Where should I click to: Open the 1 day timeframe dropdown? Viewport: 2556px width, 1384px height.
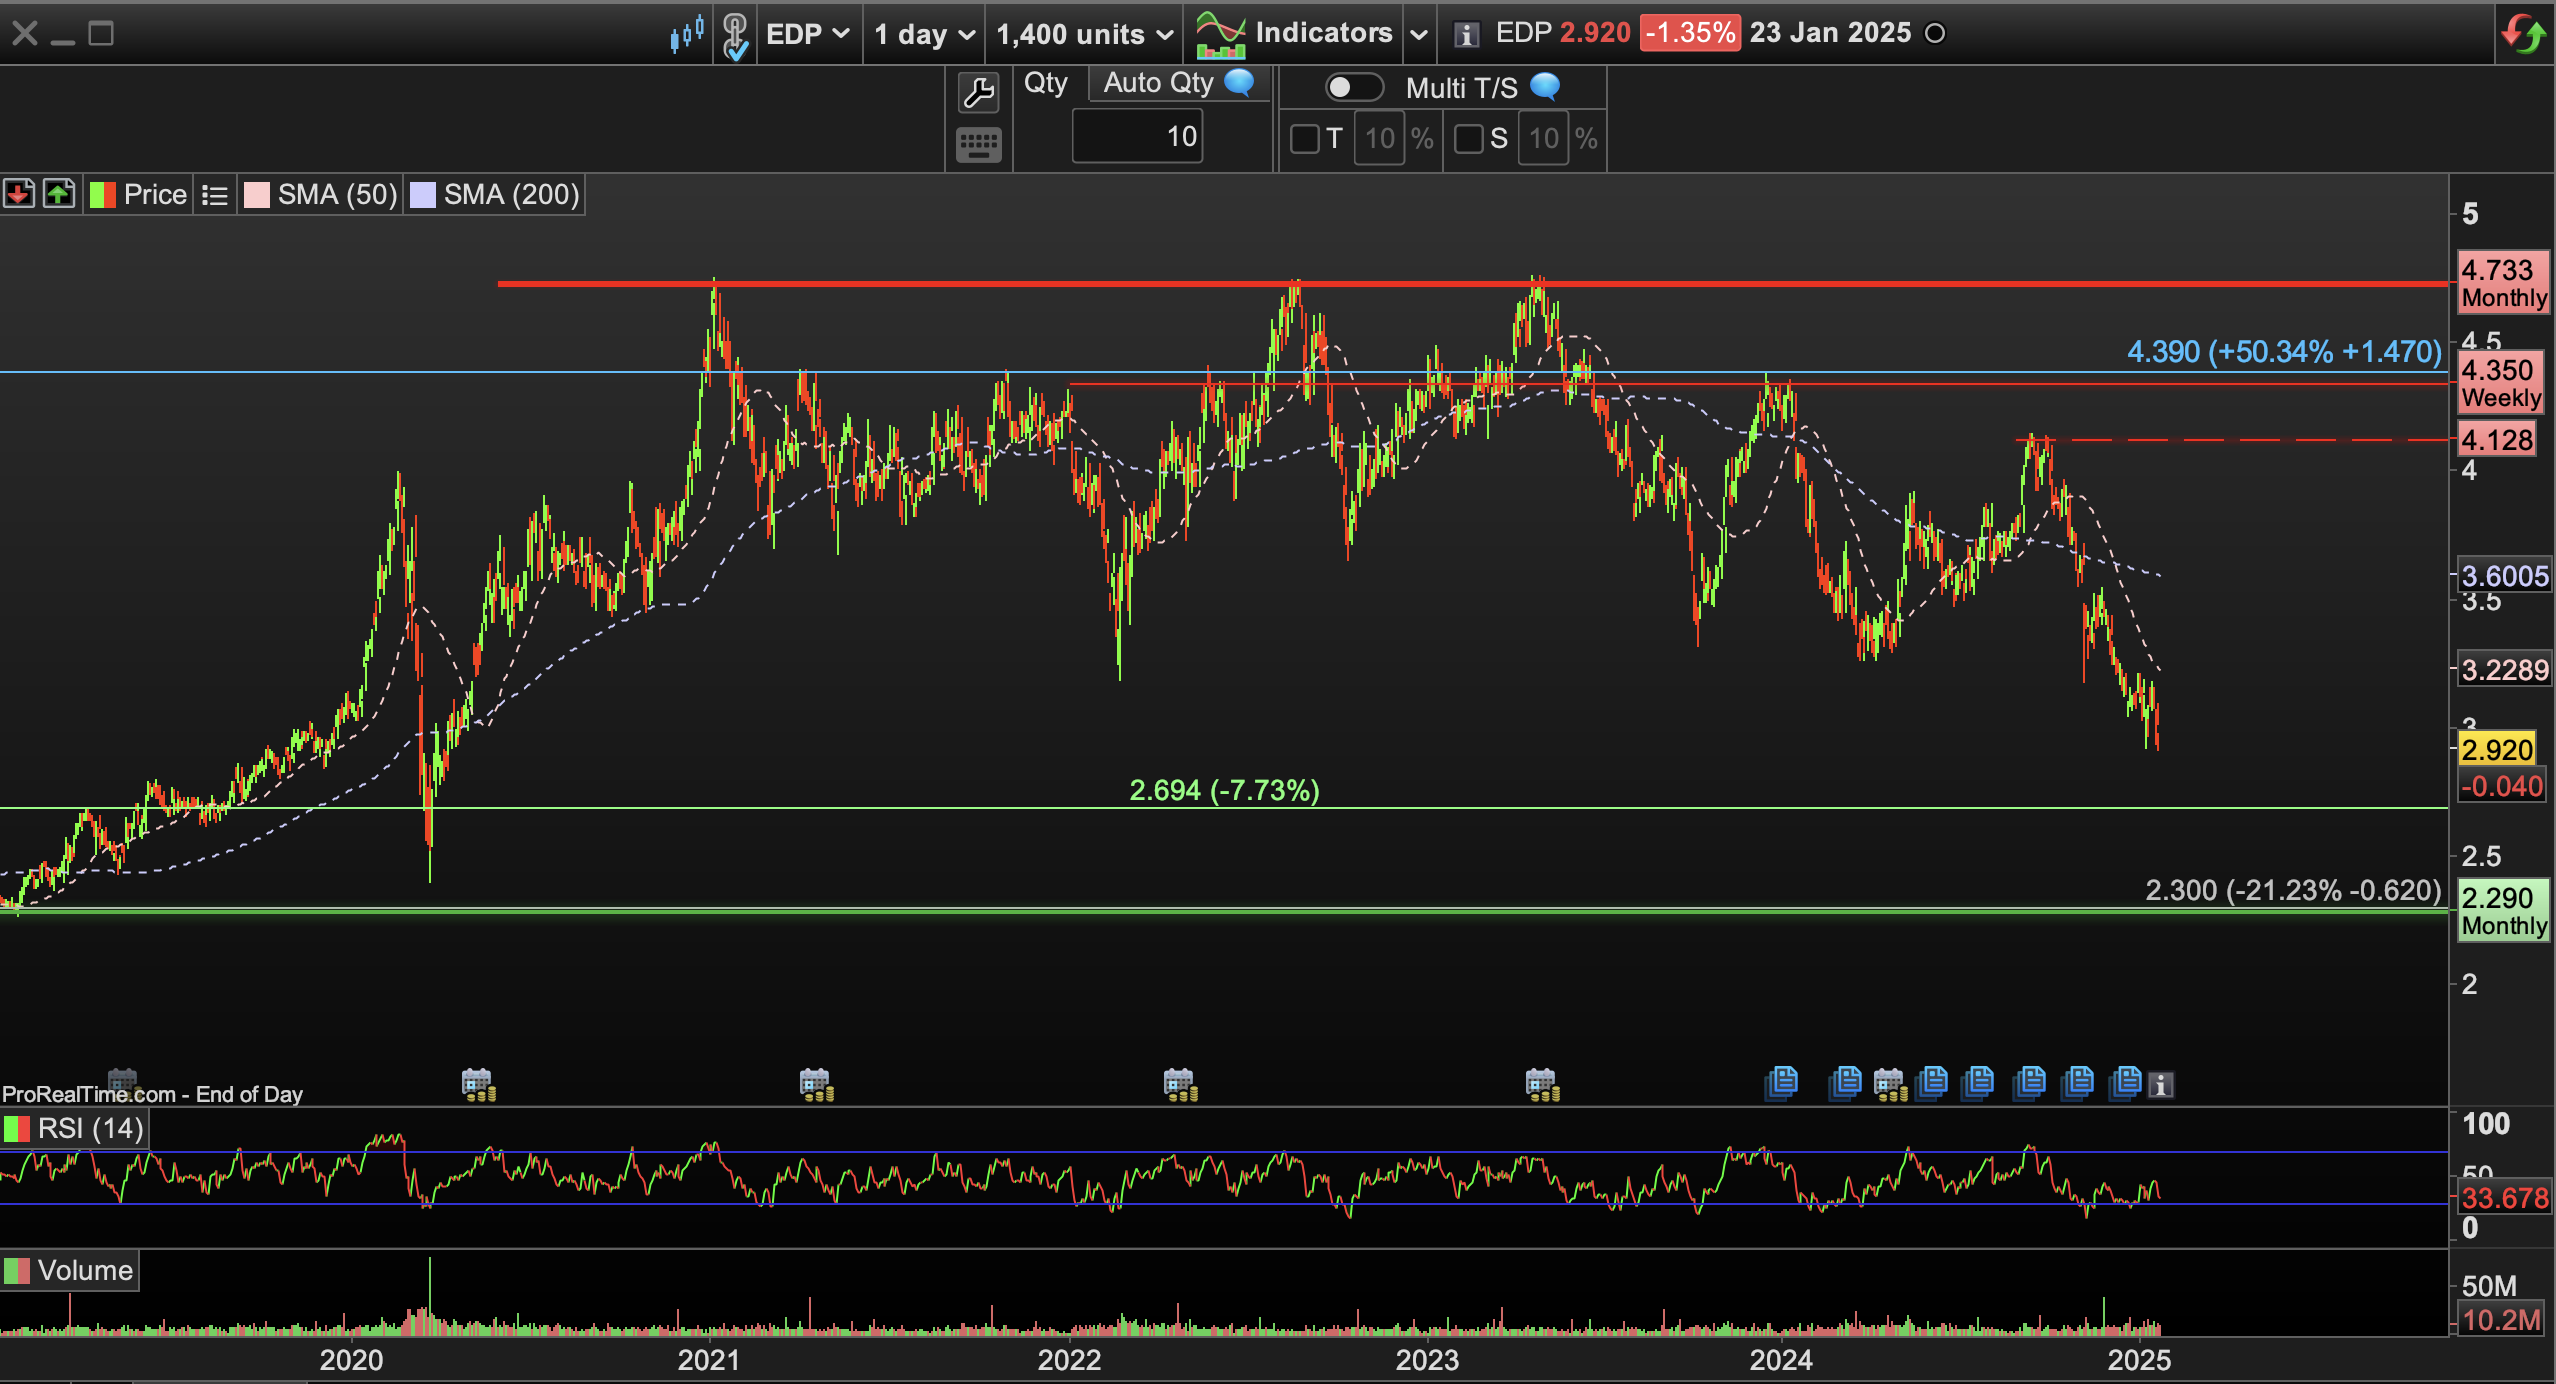tap(924, 34)
